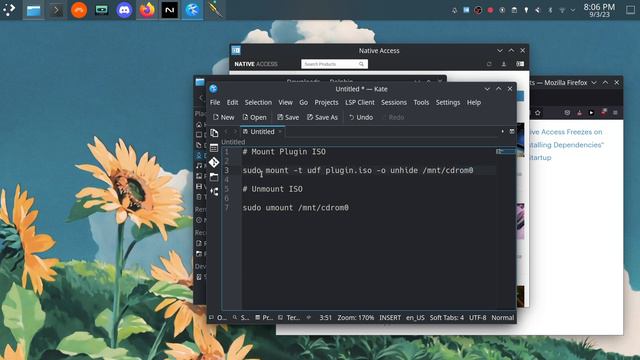The width and height of the screenshot is (640, 360).
Task: Click the tab-list quick open arrow in Kate
Action: click(x=502, y=131)
